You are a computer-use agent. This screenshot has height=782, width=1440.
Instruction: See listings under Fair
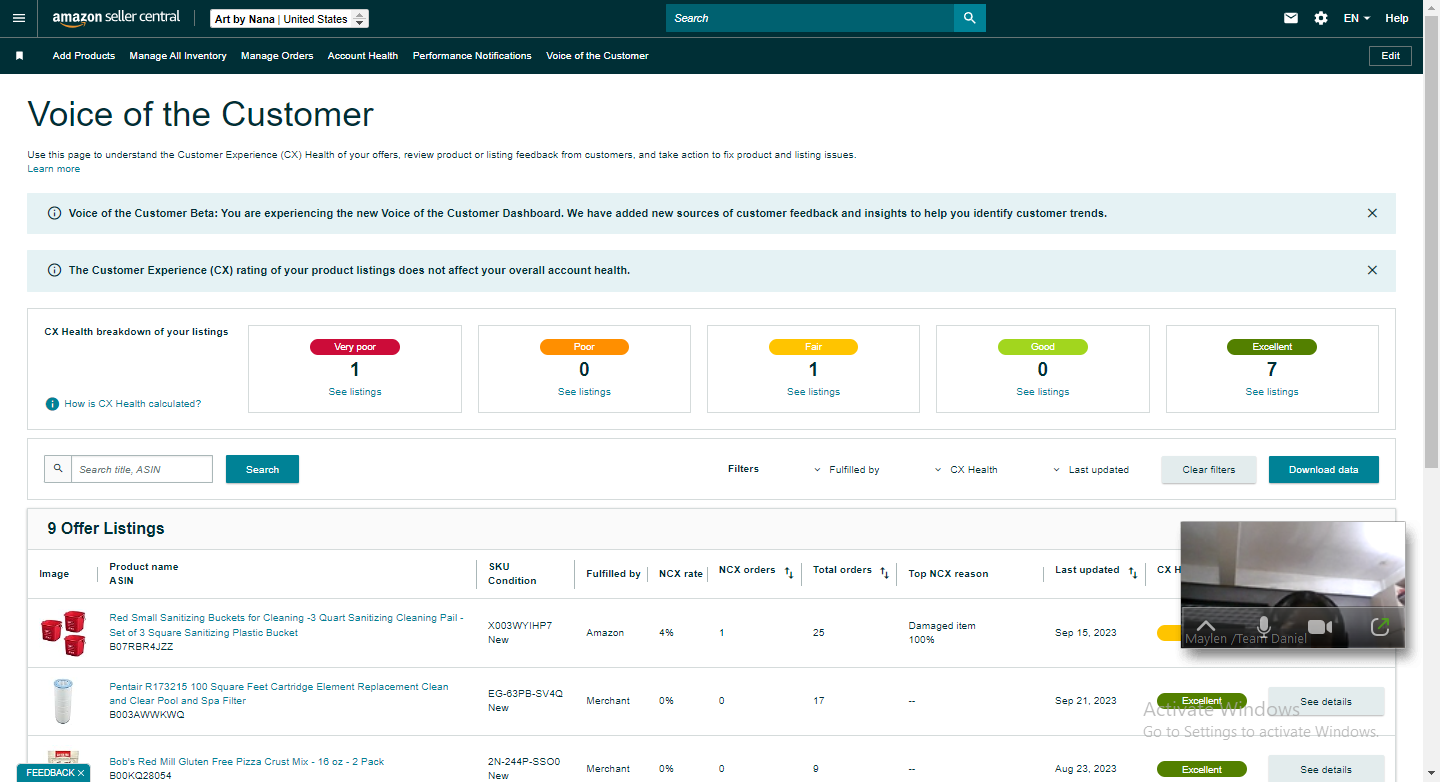(813, 392)
